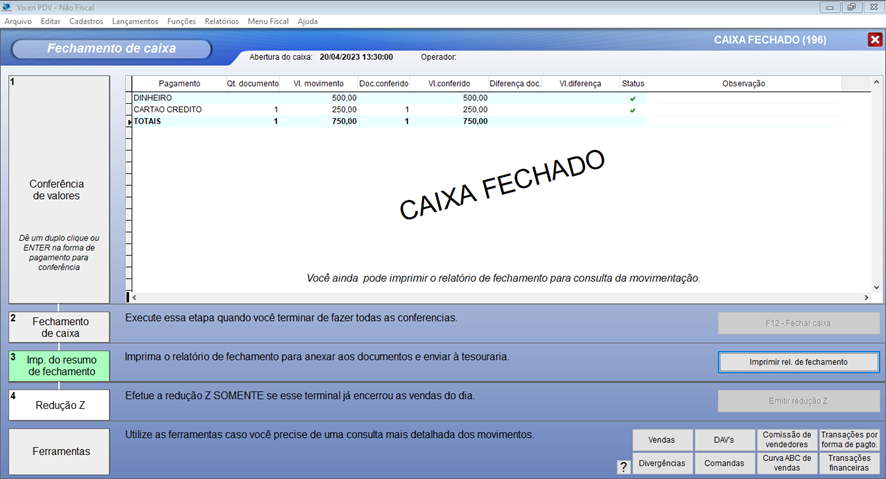Minimize the Vixen PDV window
Viewport: 886px width, 479px height.
click(829, 7)
